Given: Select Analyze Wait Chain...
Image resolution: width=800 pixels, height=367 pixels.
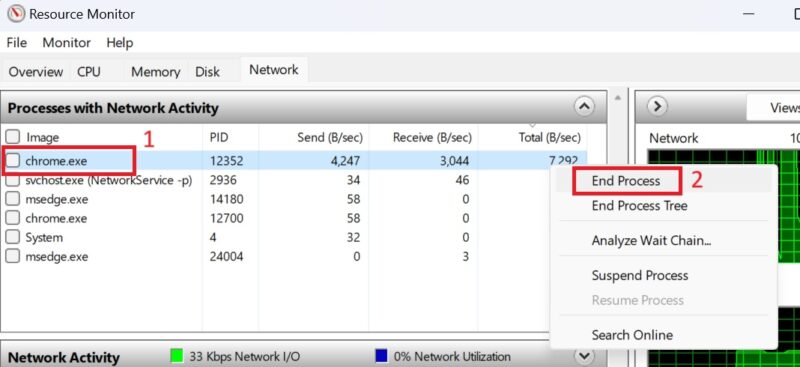Looking at the screenshot, I should [651, 240].
